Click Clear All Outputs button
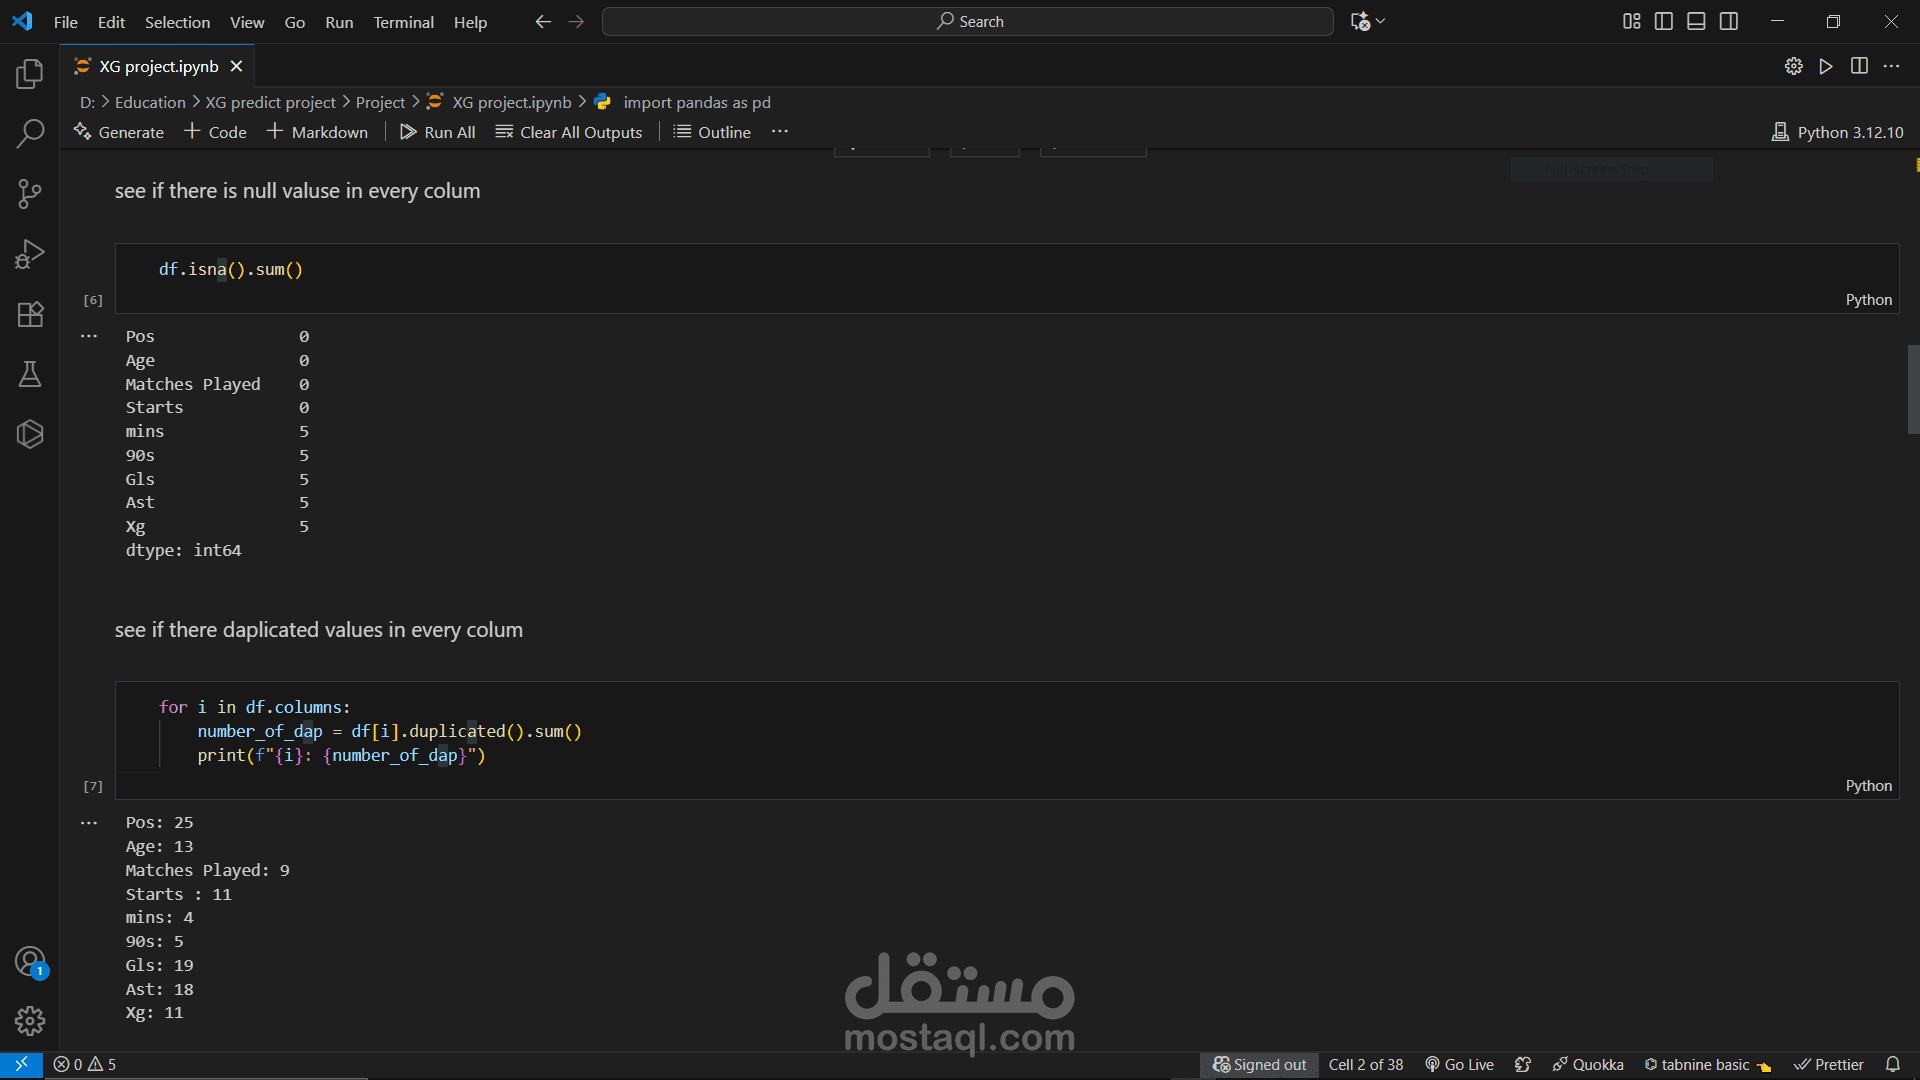This screenshot has width=1920, height=1080. click(569, 132)
